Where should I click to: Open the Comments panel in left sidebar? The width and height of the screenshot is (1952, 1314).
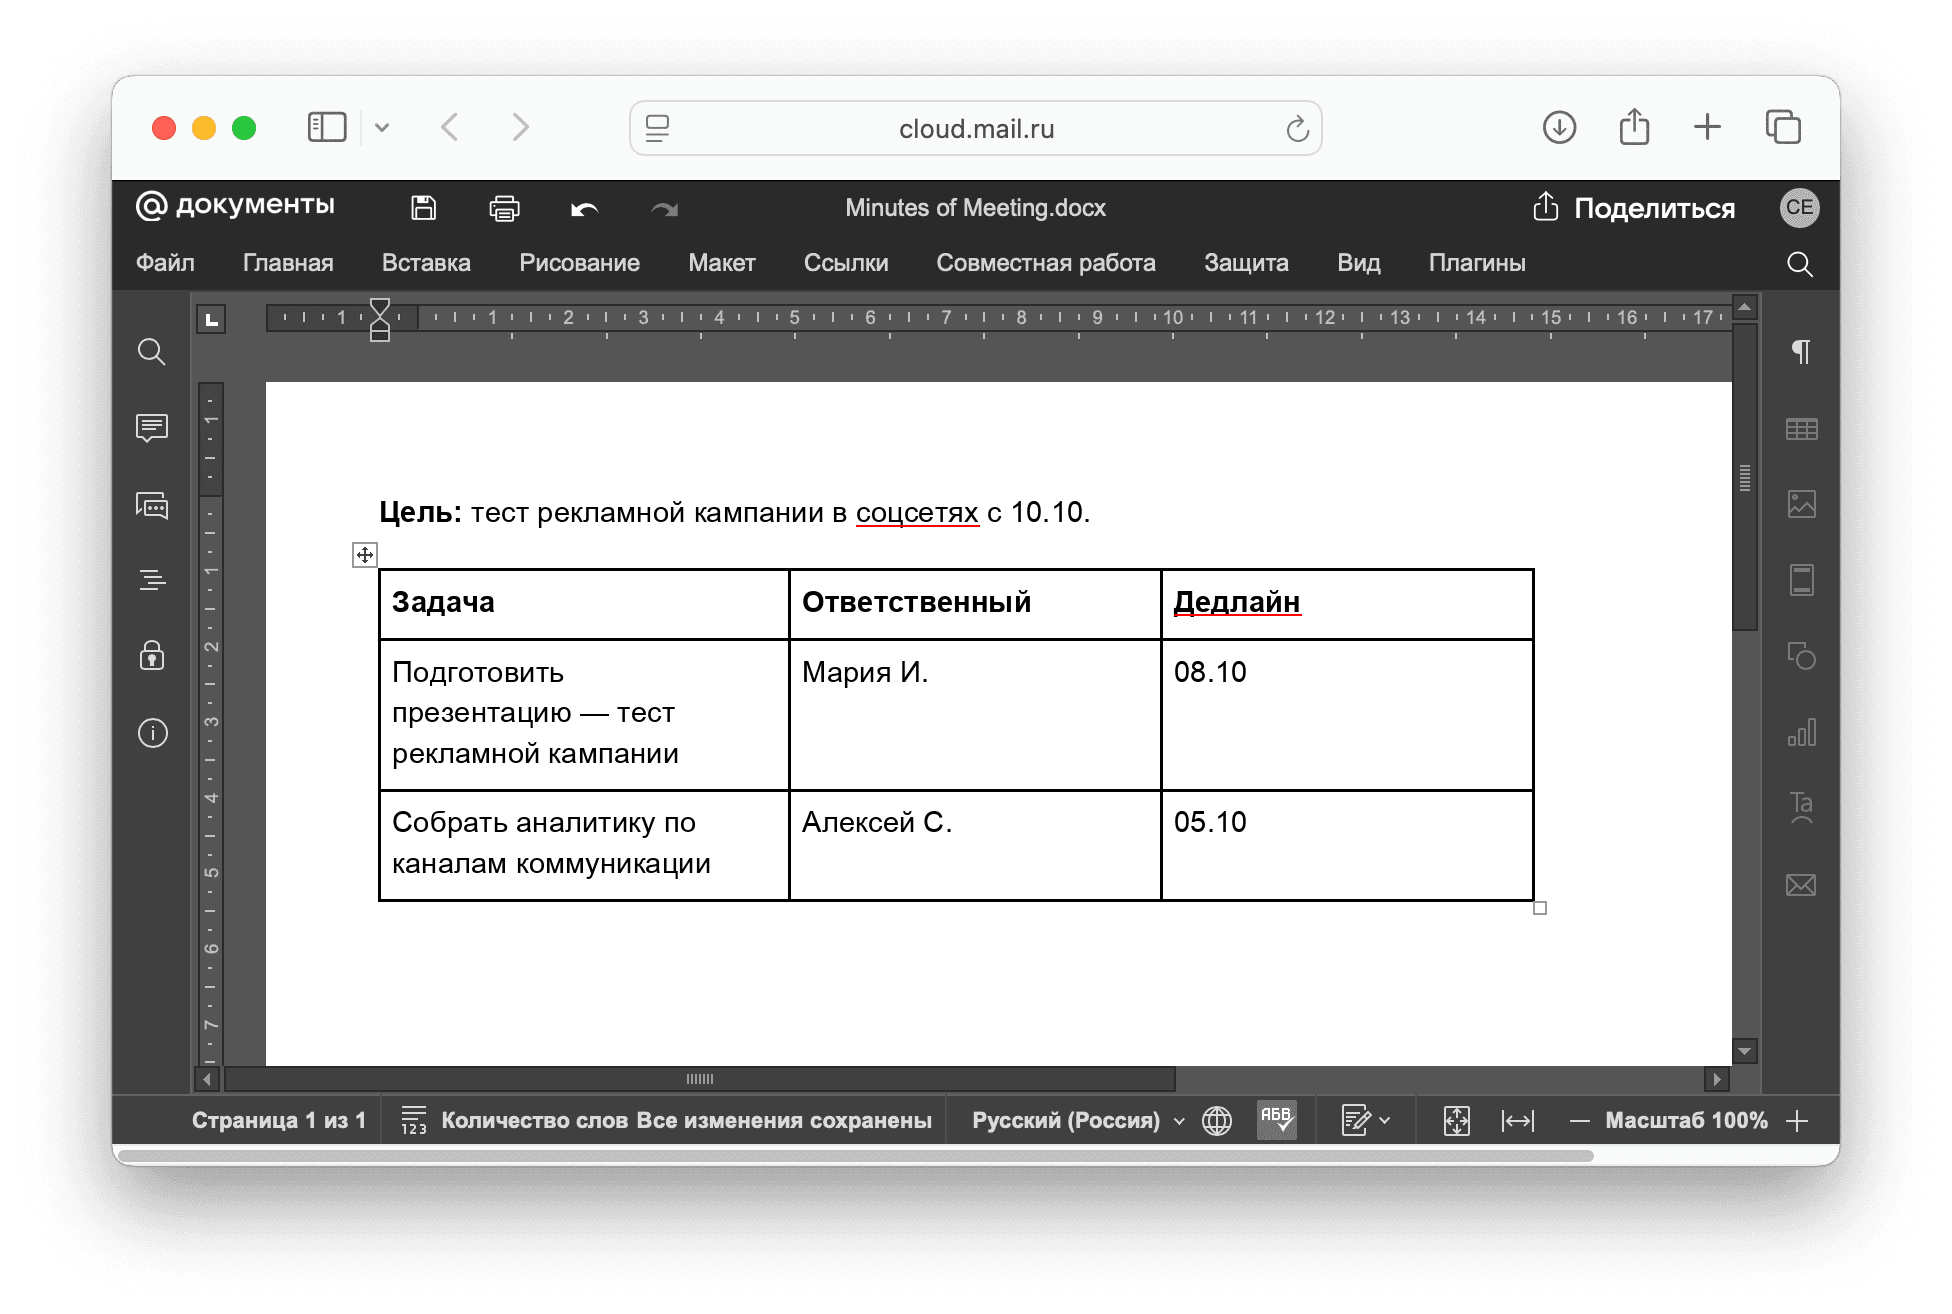(x=152, y=428)
